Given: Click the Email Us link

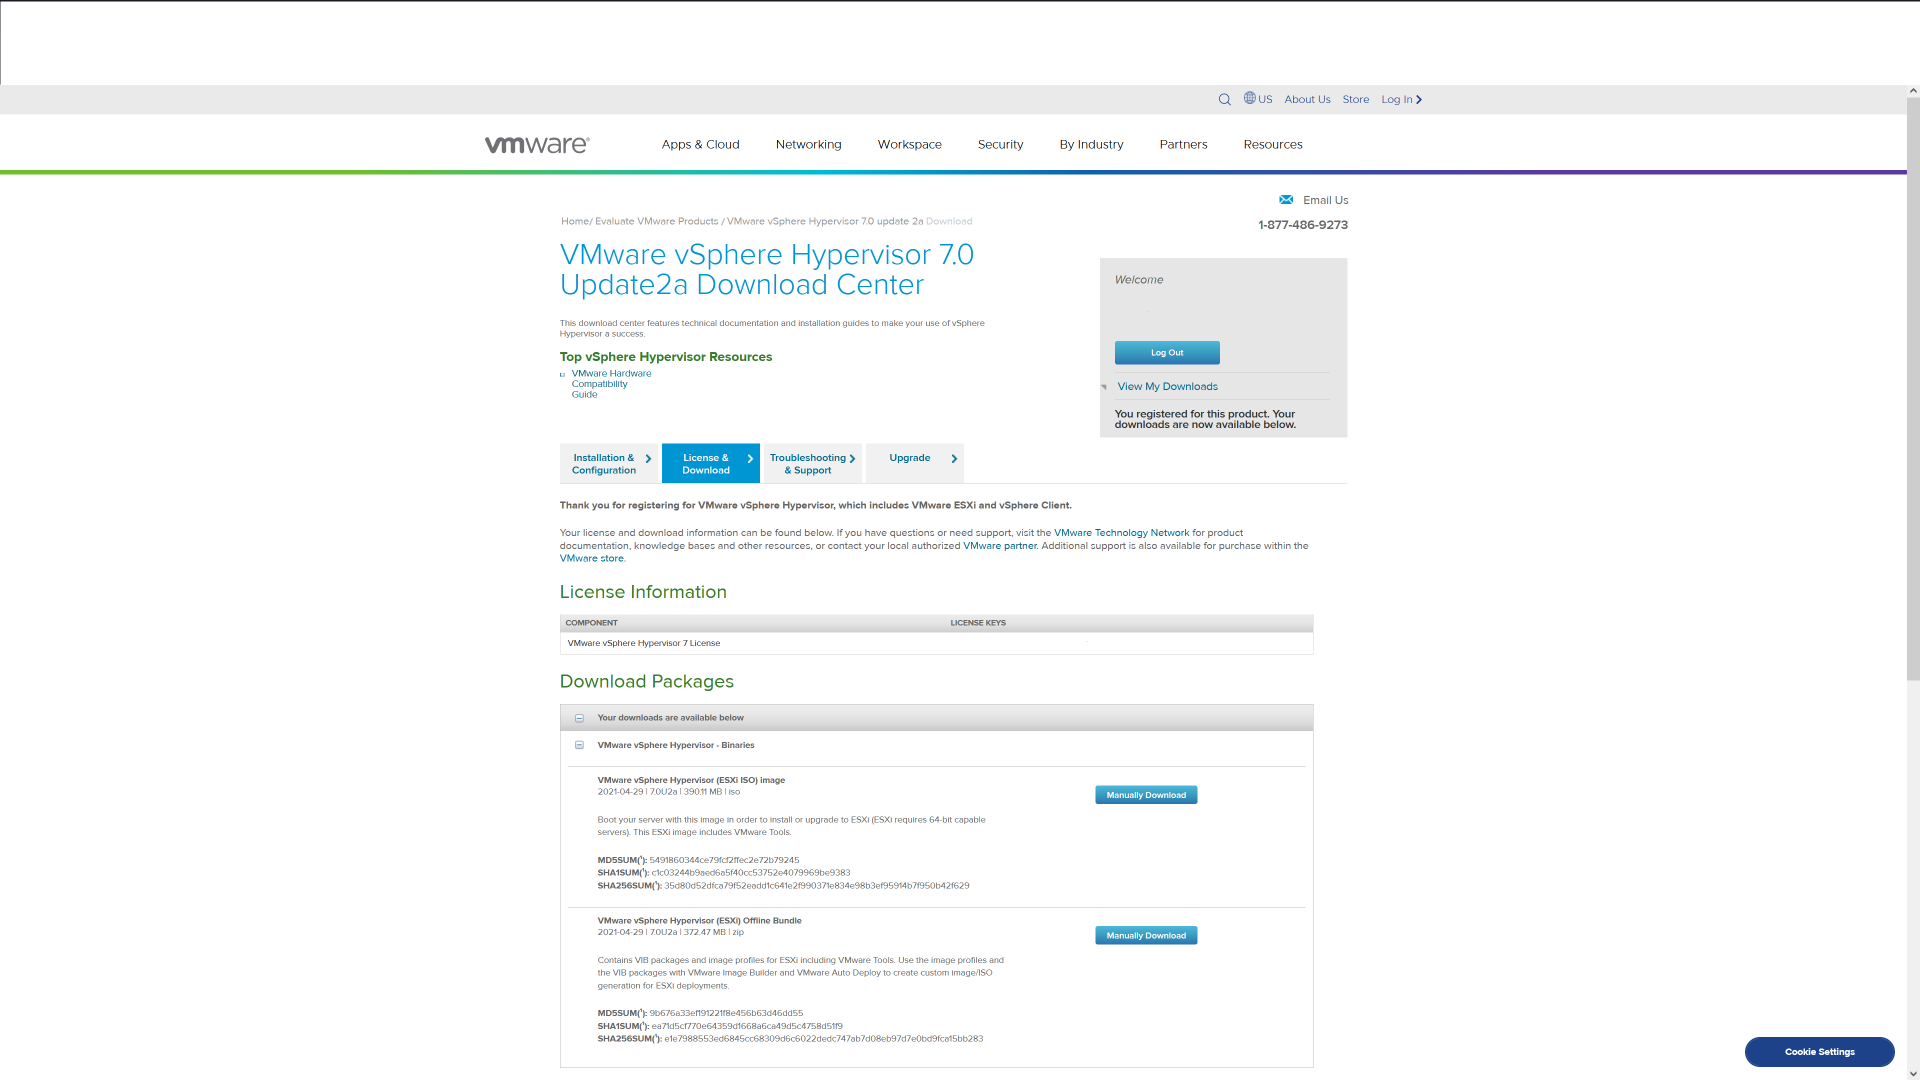Looking at the screenshot, I should [x=1325, y=200].
